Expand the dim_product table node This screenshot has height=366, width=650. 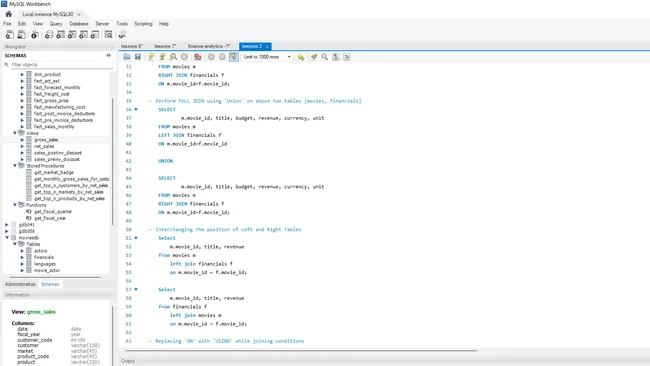(22, 75)
